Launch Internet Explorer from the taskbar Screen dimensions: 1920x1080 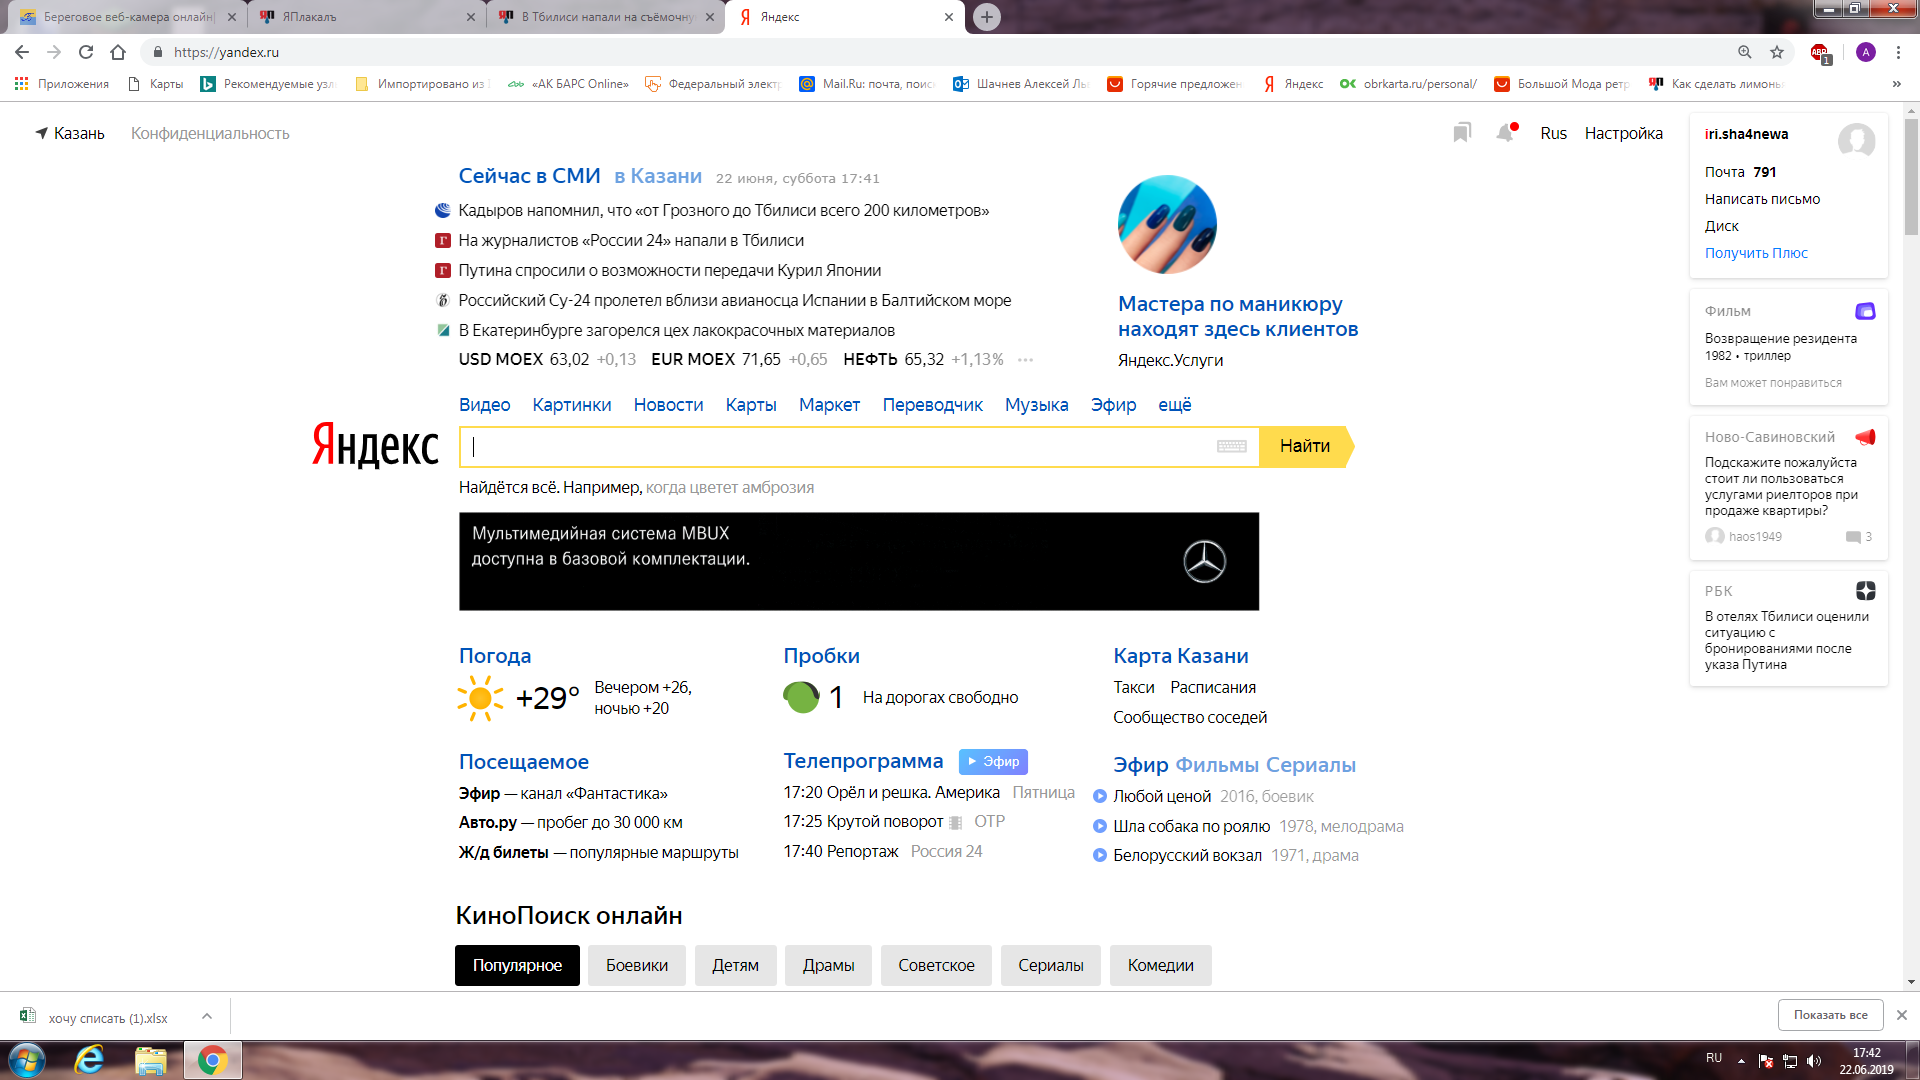[x=89, y=1060]
